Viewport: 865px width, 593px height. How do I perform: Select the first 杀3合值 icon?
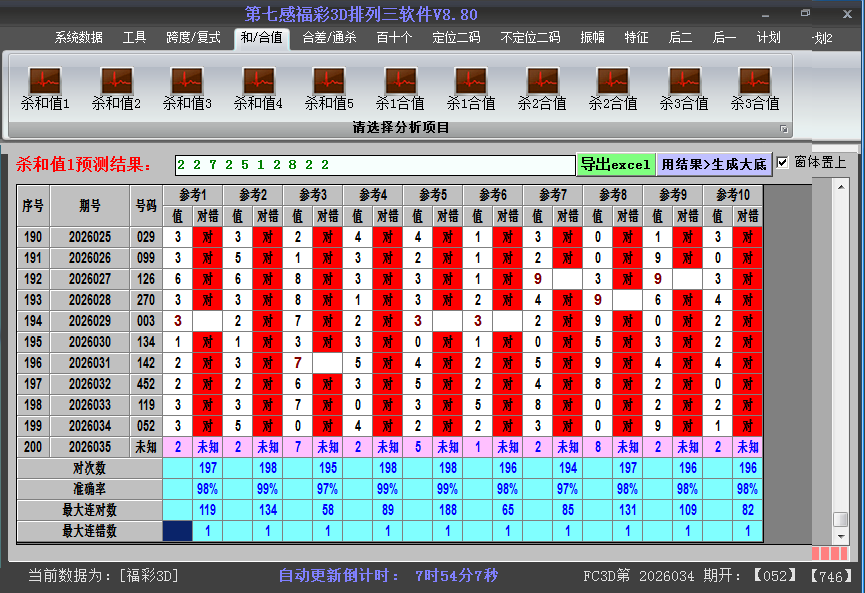[684, 81]
